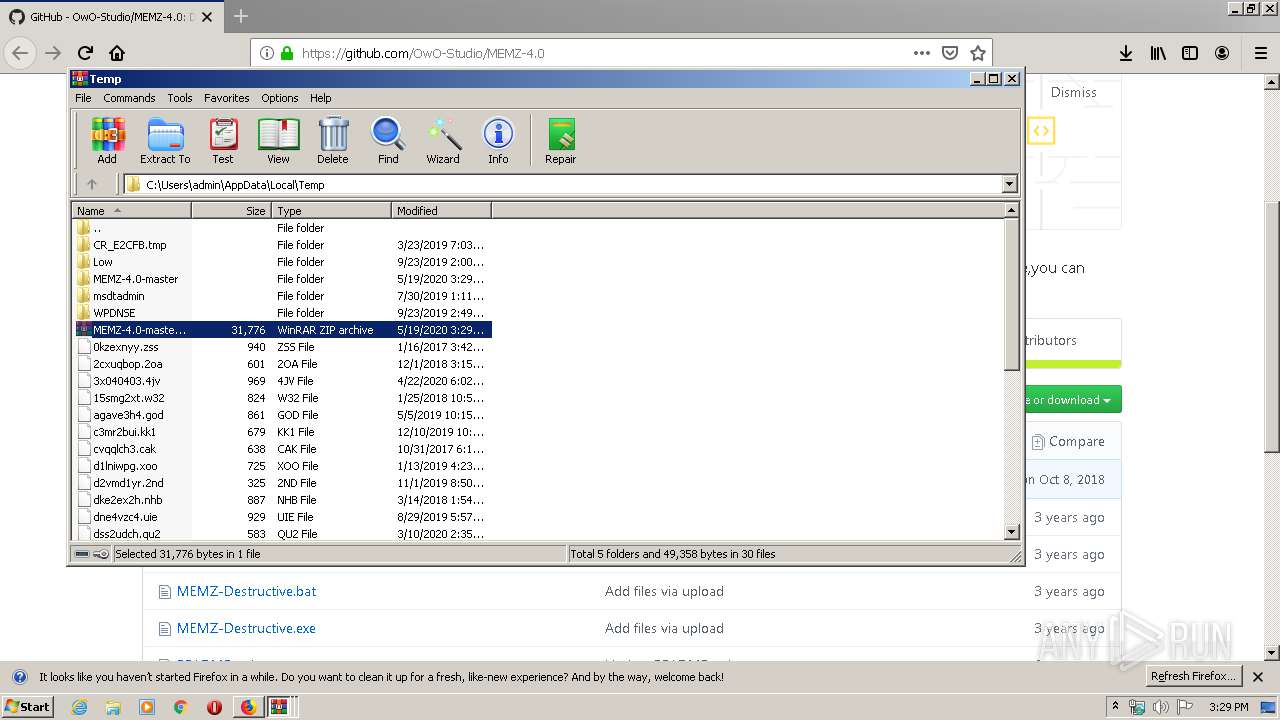Select file dke2ex2h.nhb
The height and width of the screenshot is (720, 1280).
pyautogui.click(x=282, y=500)
